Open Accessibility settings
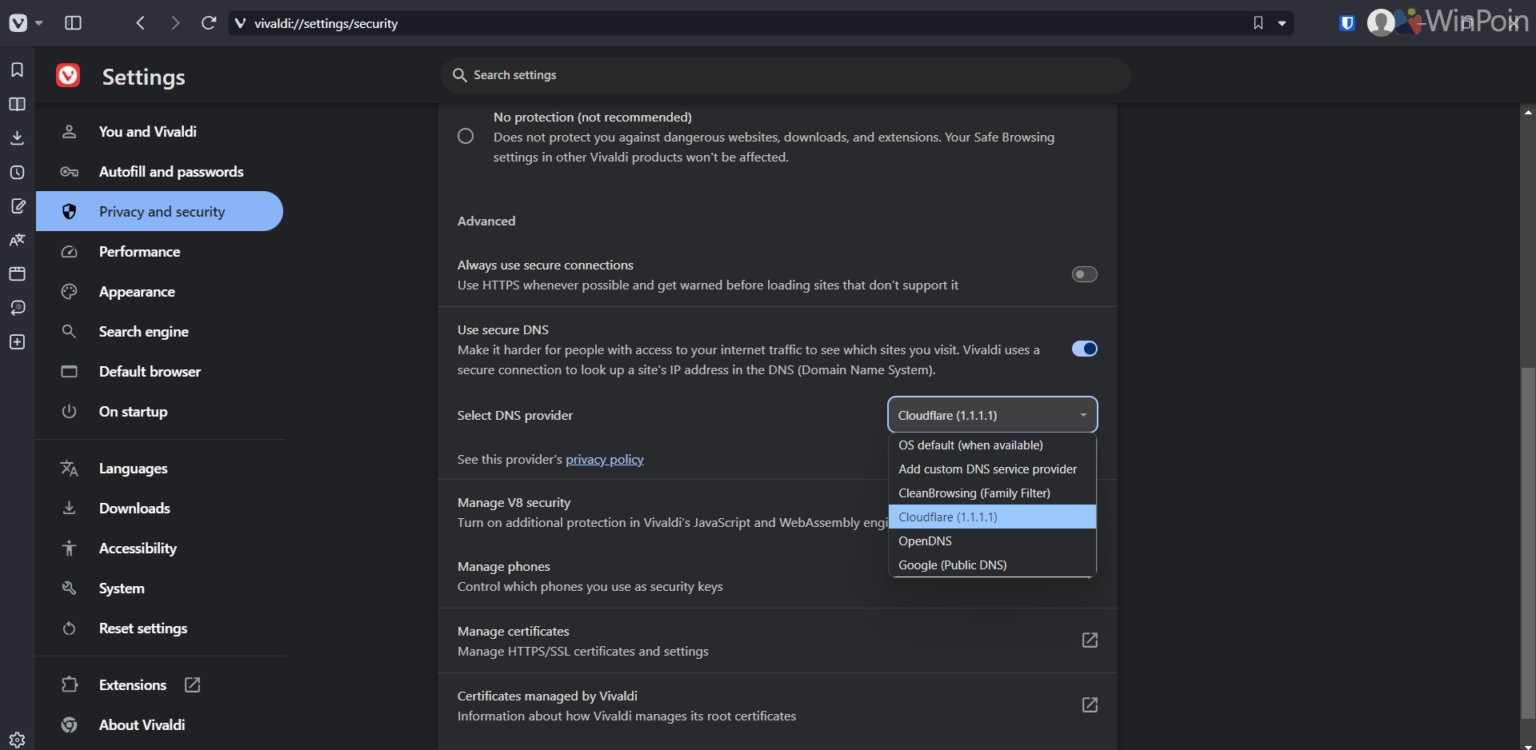 [160, 549]
